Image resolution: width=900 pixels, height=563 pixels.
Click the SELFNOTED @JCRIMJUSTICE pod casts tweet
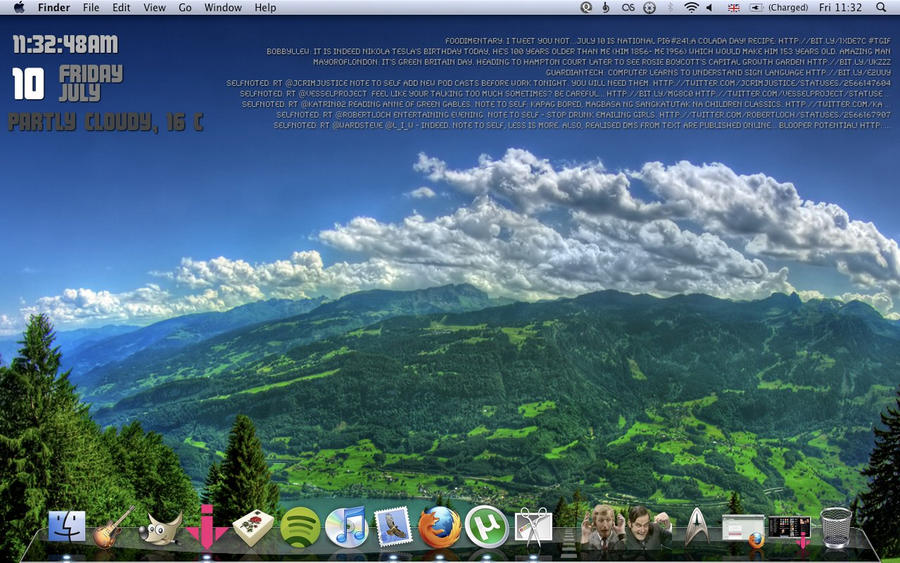tap(558, 83)
